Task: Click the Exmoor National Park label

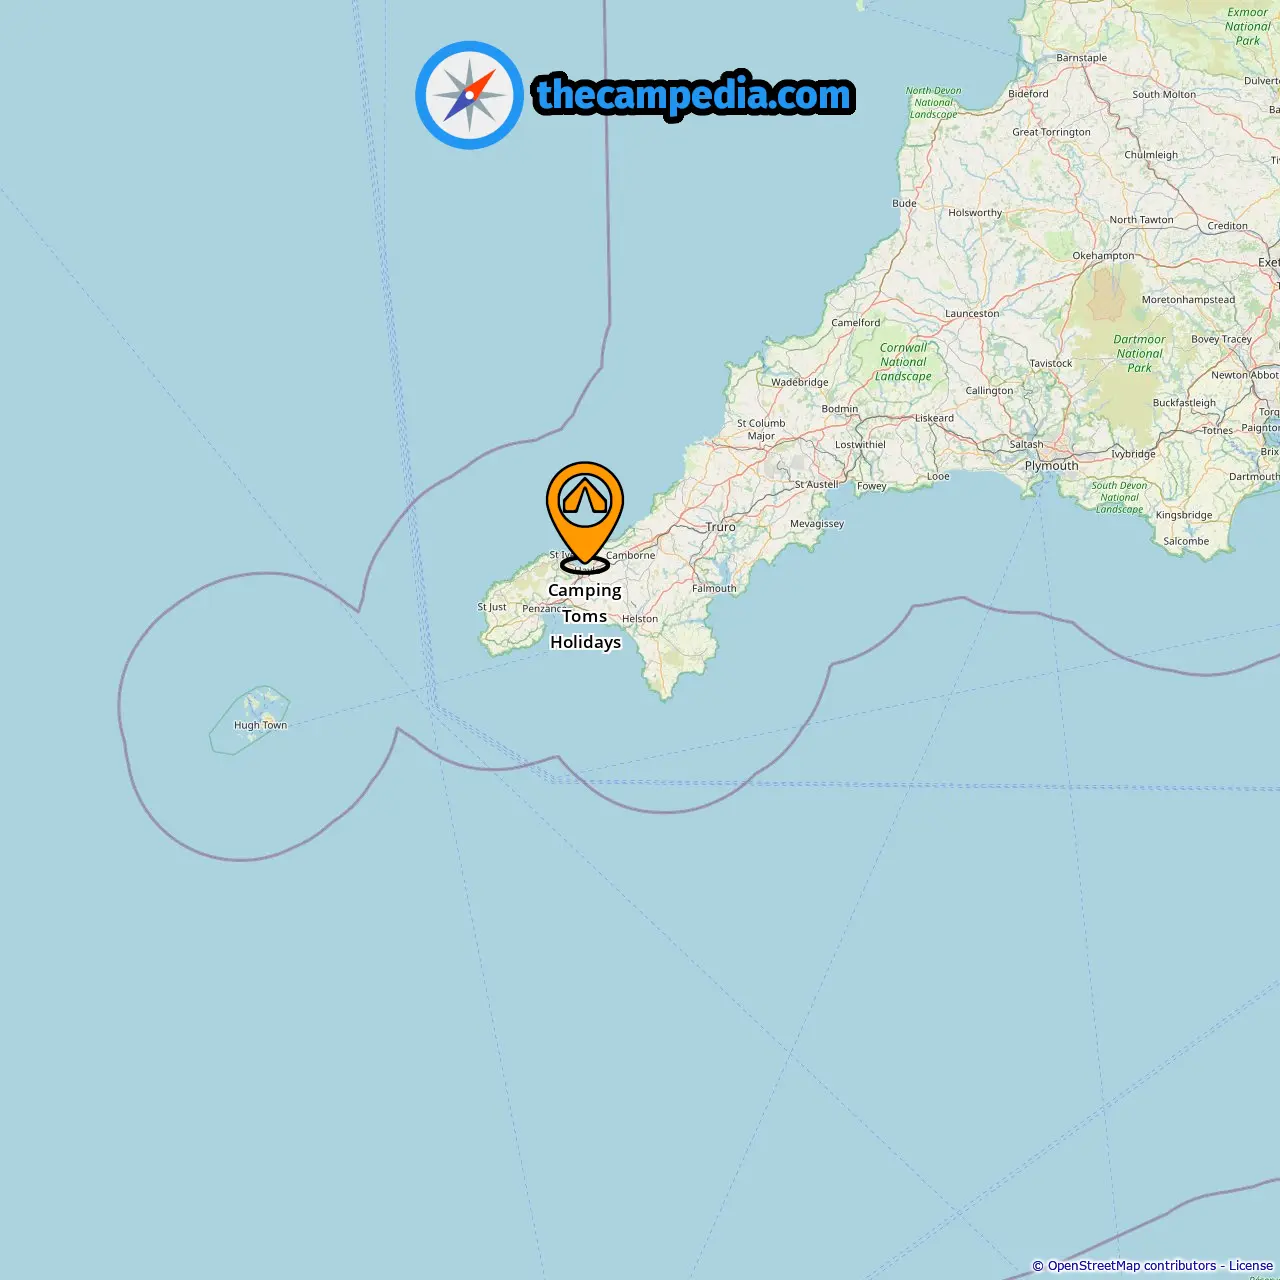Action: coord(1248,27)
